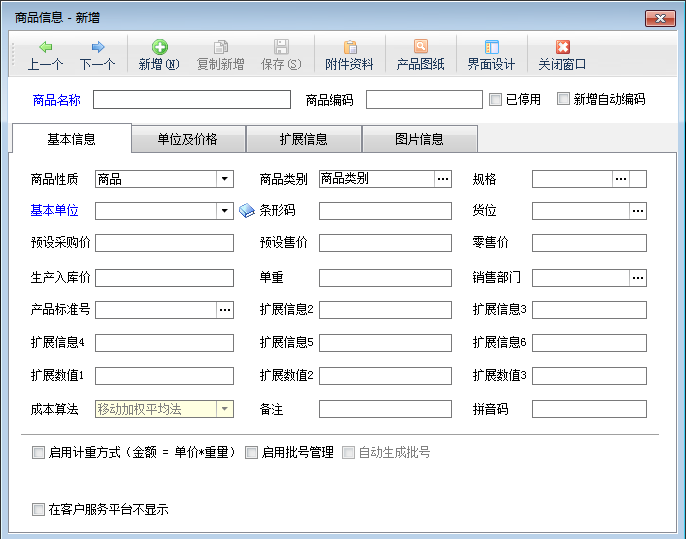Open the 基本单位 dropdown list

(x=224, y=211)
